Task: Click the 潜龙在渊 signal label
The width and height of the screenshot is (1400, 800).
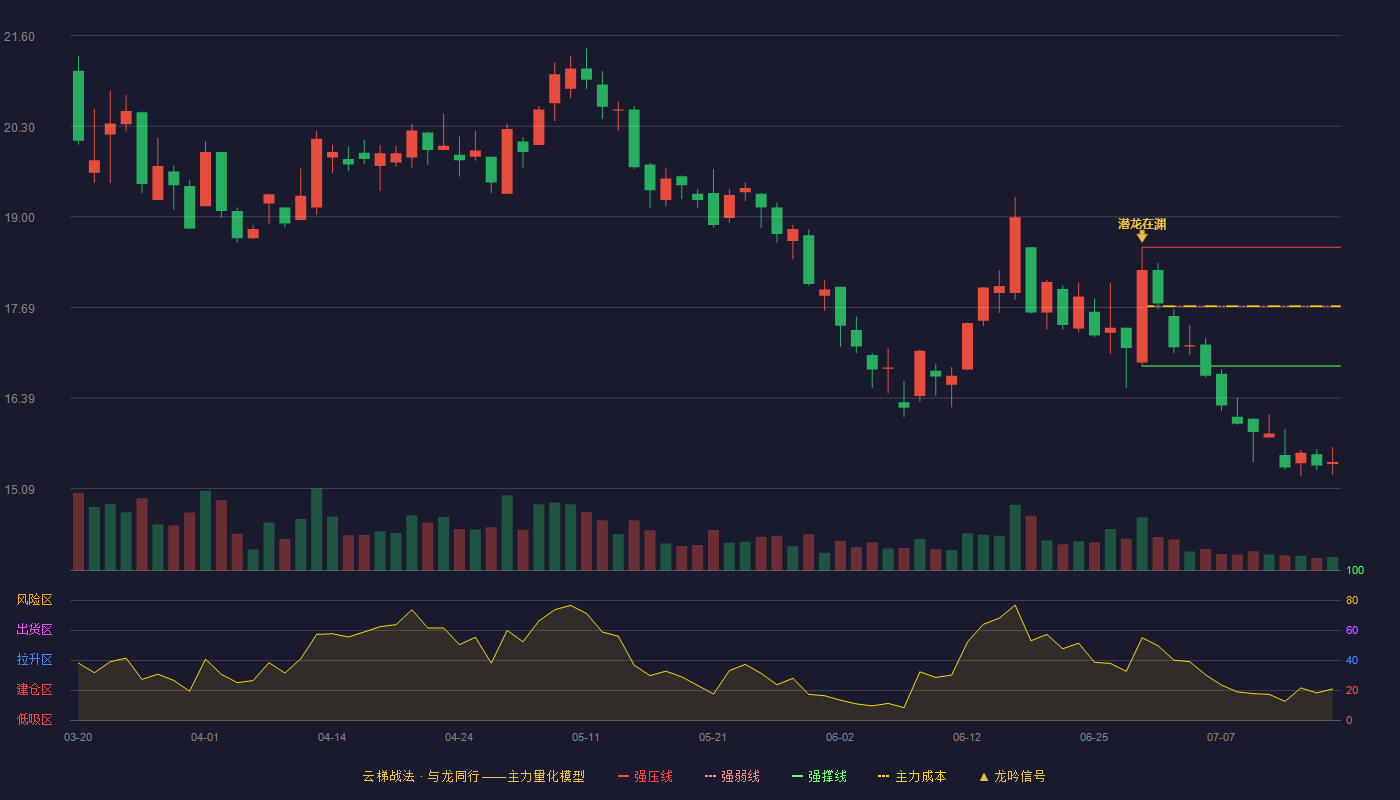Action: 1142,224
